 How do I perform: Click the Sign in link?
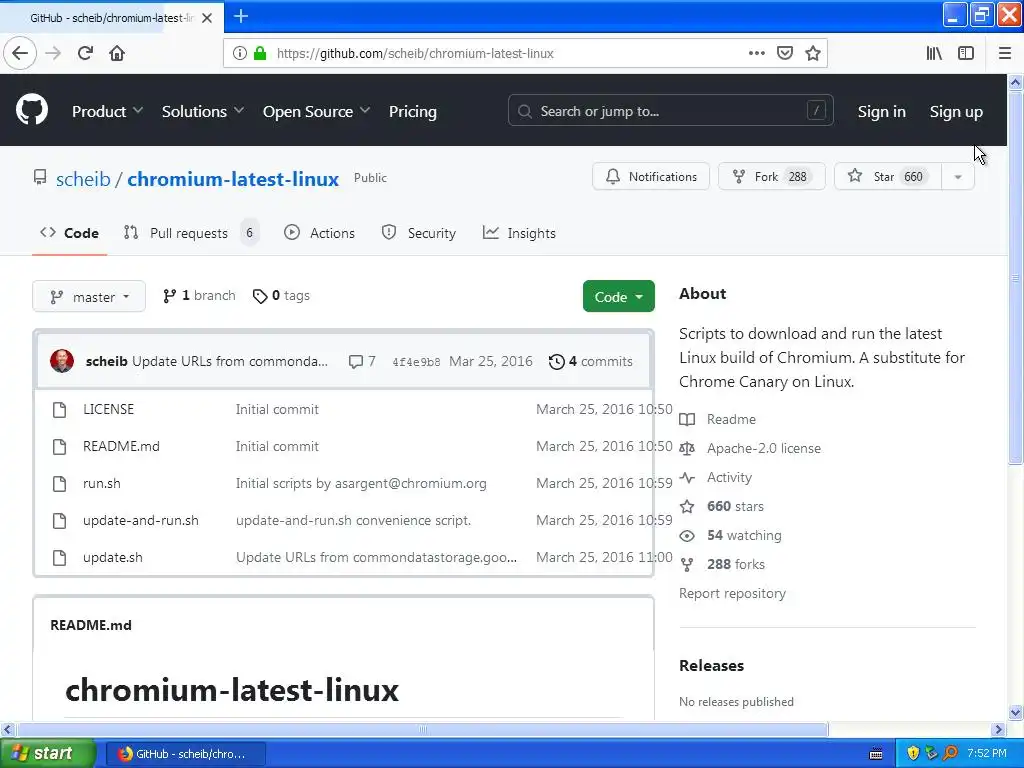(882, 112)
